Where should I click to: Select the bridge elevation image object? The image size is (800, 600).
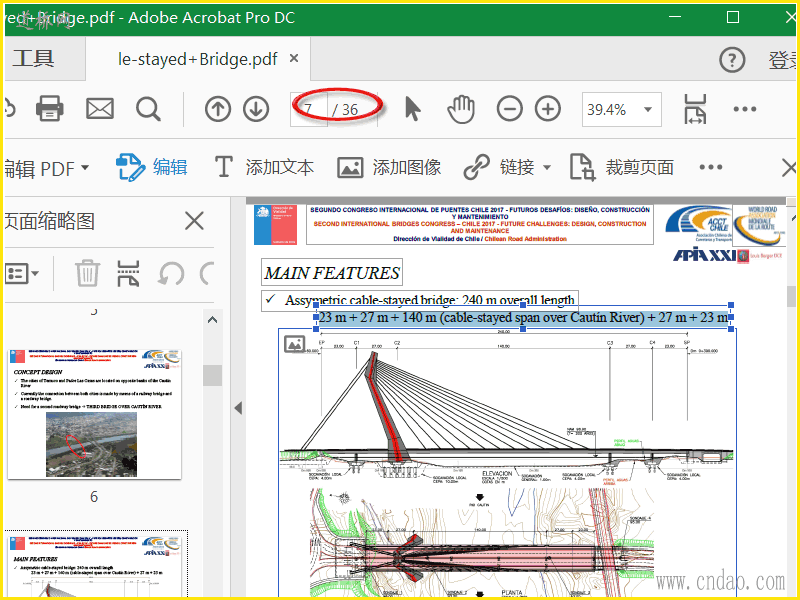507,462
